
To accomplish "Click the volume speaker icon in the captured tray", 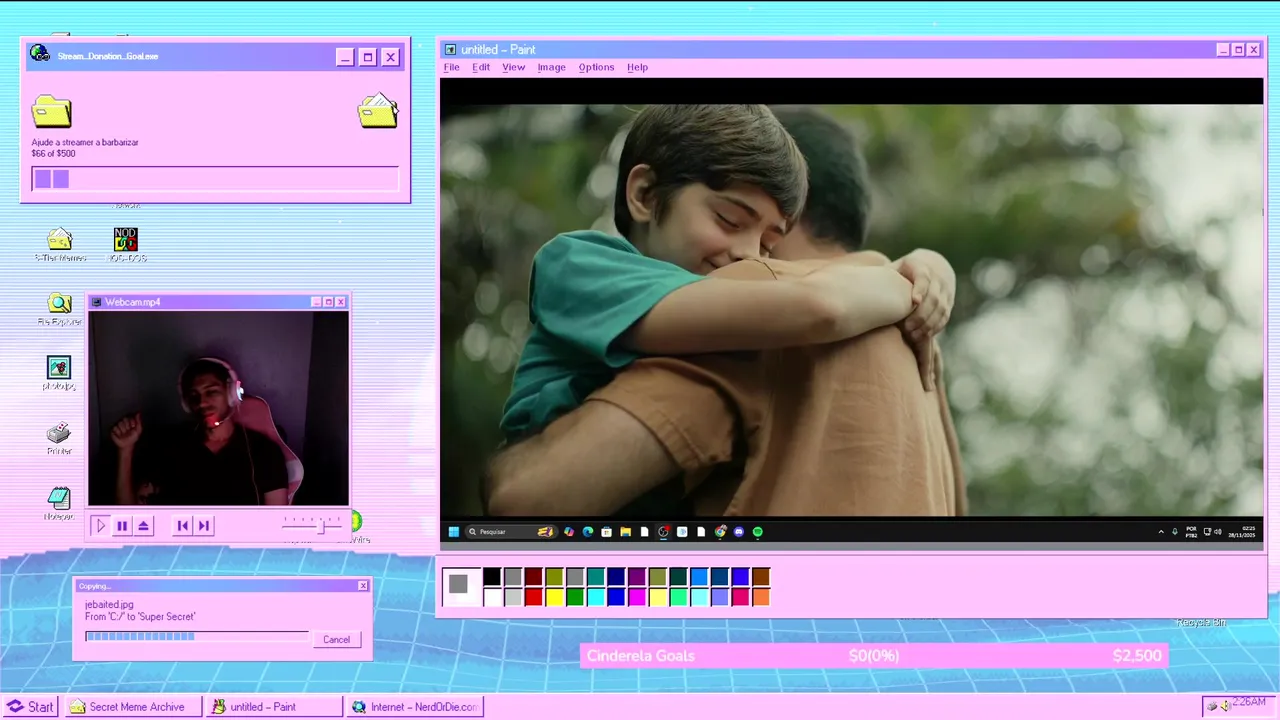I will 1218,531.
